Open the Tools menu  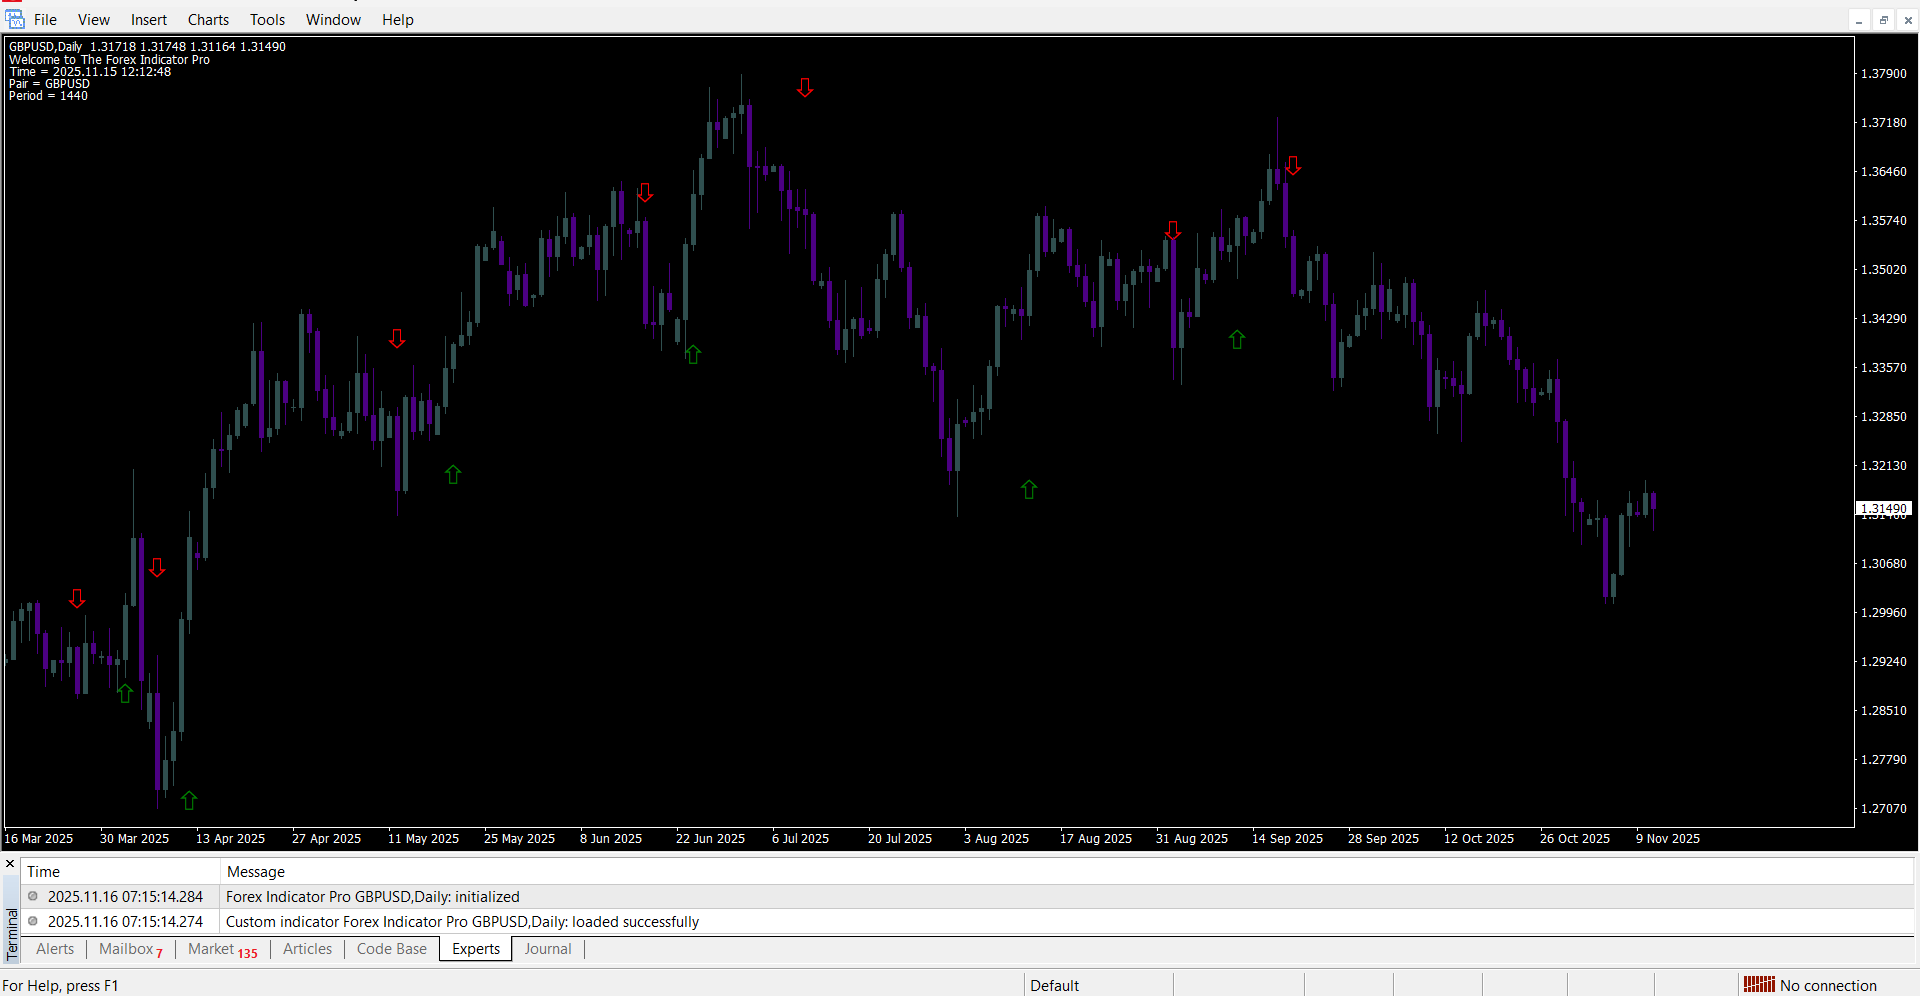(x=267, y=20)
